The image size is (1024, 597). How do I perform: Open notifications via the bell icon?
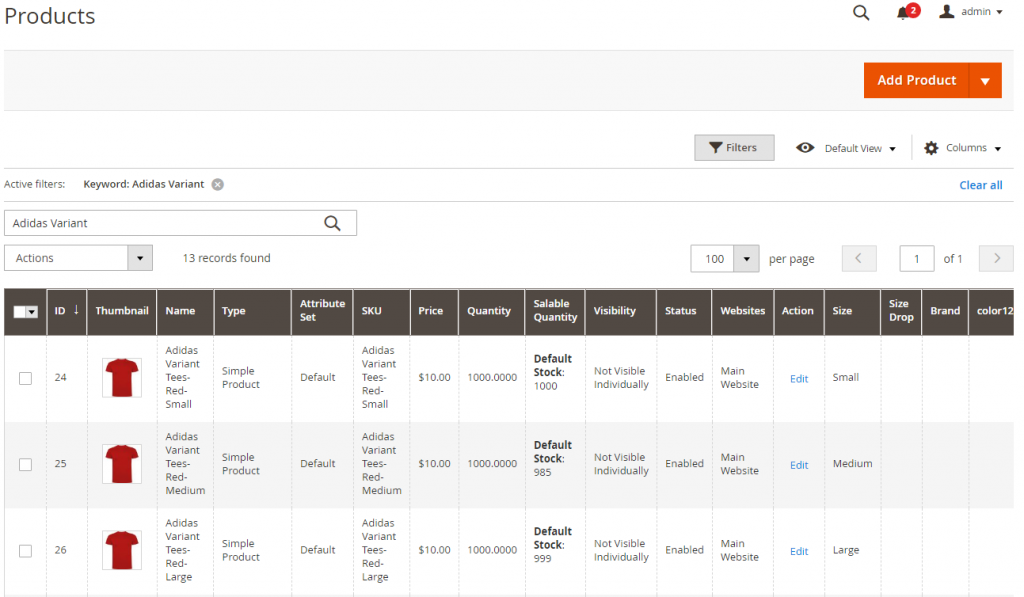click(x=903, y=12)
